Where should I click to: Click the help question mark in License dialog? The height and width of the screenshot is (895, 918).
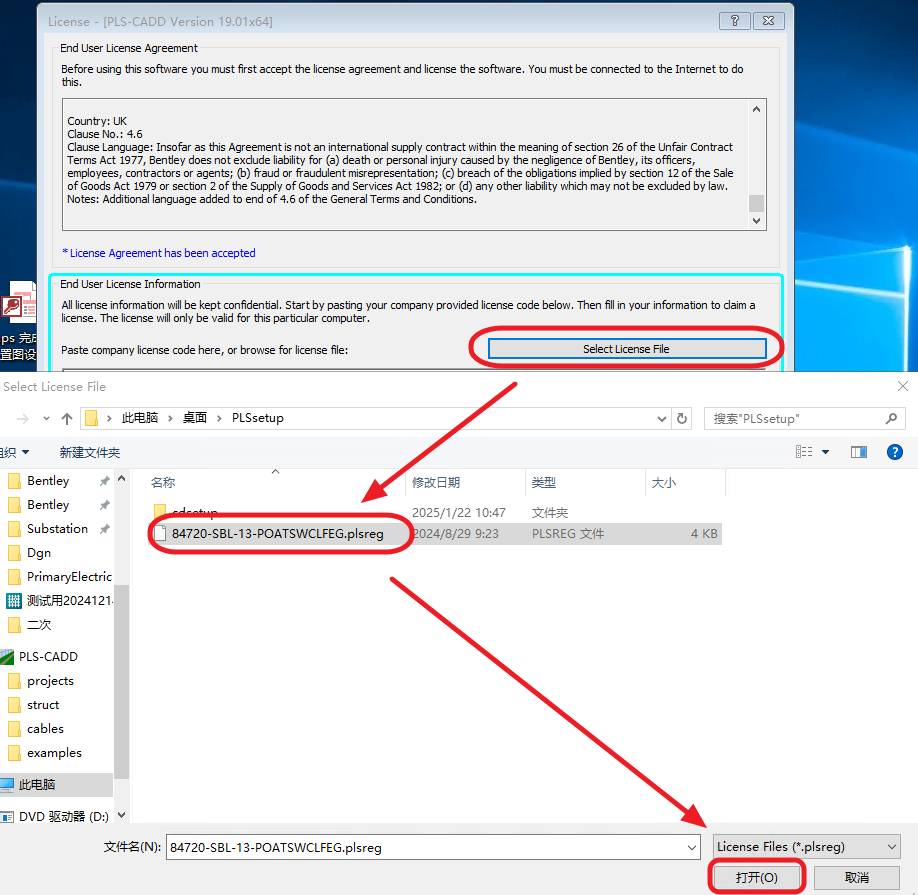click(x=734, y=21)
